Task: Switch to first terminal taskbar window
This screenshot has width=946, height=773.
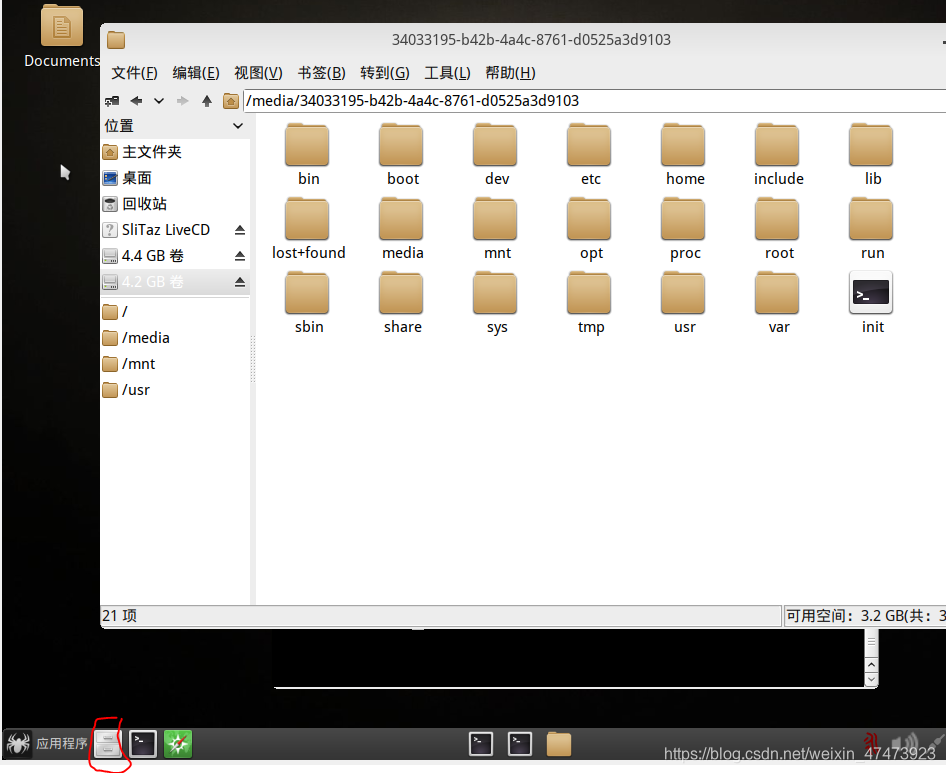Action: [x=481, y=744]
